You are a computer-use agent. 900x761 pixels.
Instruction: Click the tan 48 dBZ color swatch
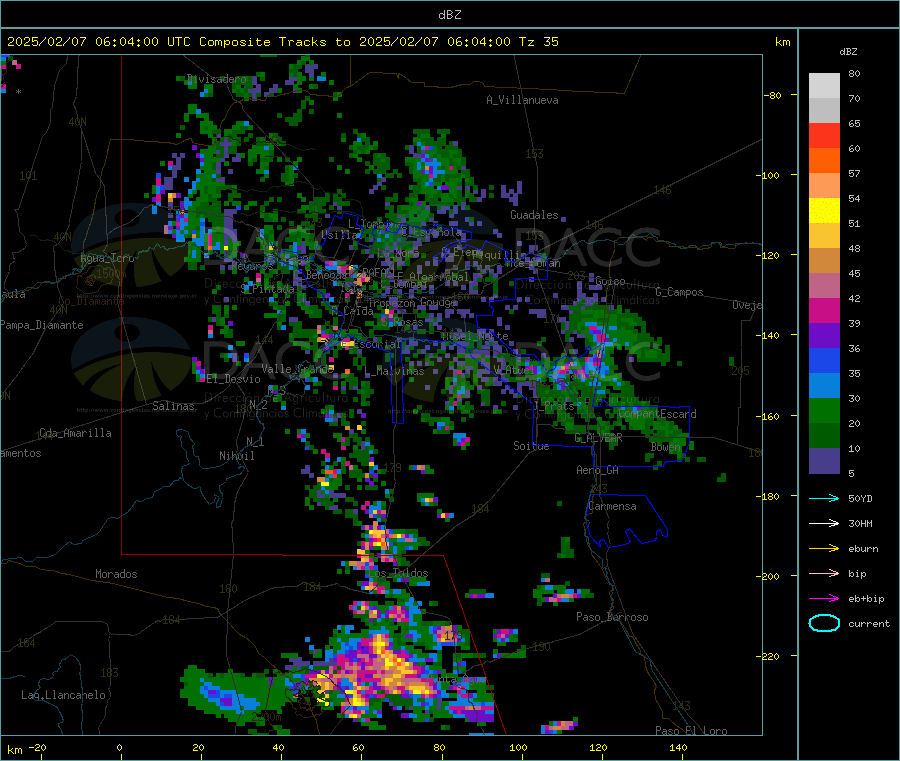coord(824,260)
